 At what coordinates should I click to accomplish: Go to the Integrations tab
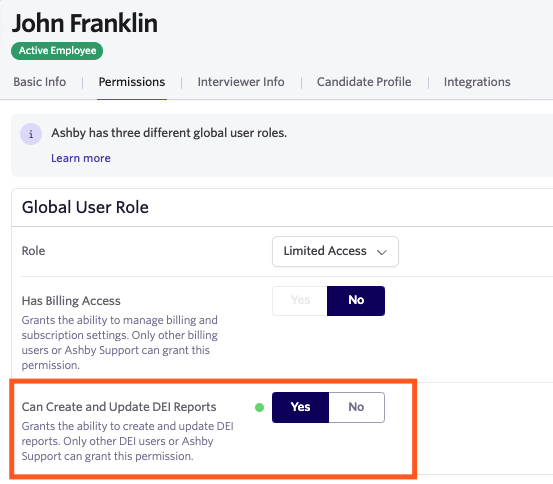477,82
